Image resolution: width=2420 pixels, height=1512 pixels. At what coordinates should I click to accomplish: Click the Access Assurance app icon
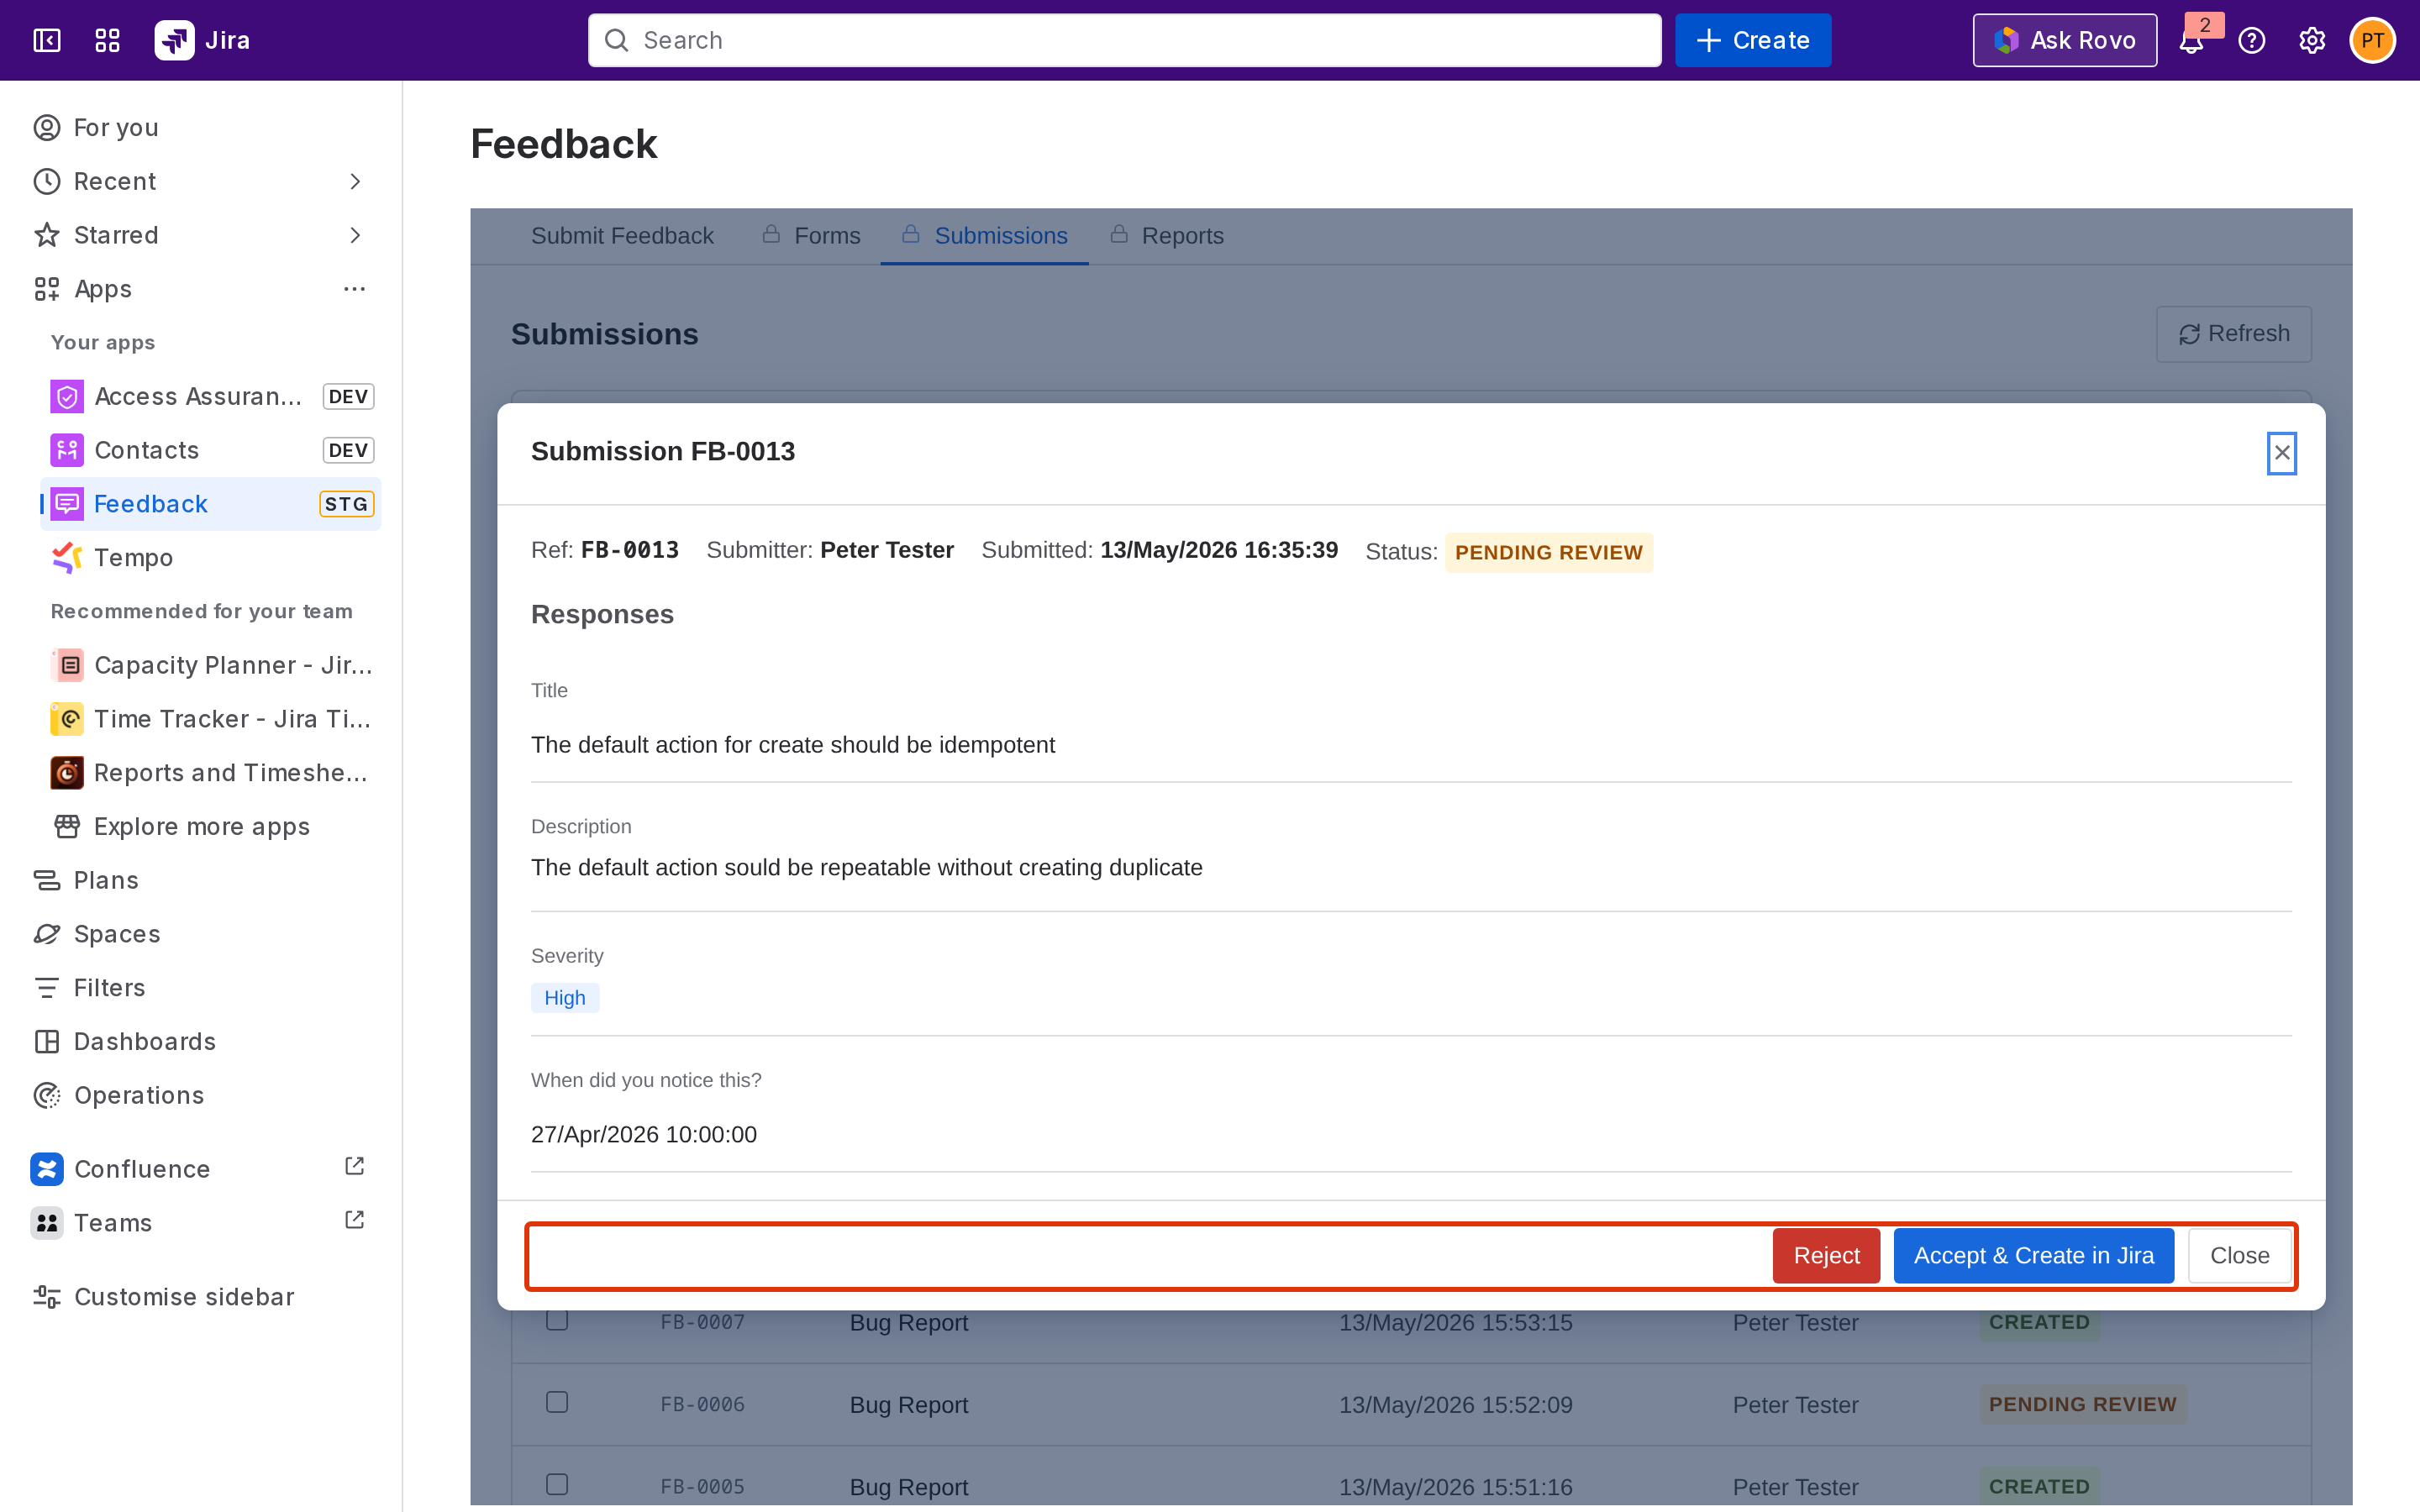[67, 397]
